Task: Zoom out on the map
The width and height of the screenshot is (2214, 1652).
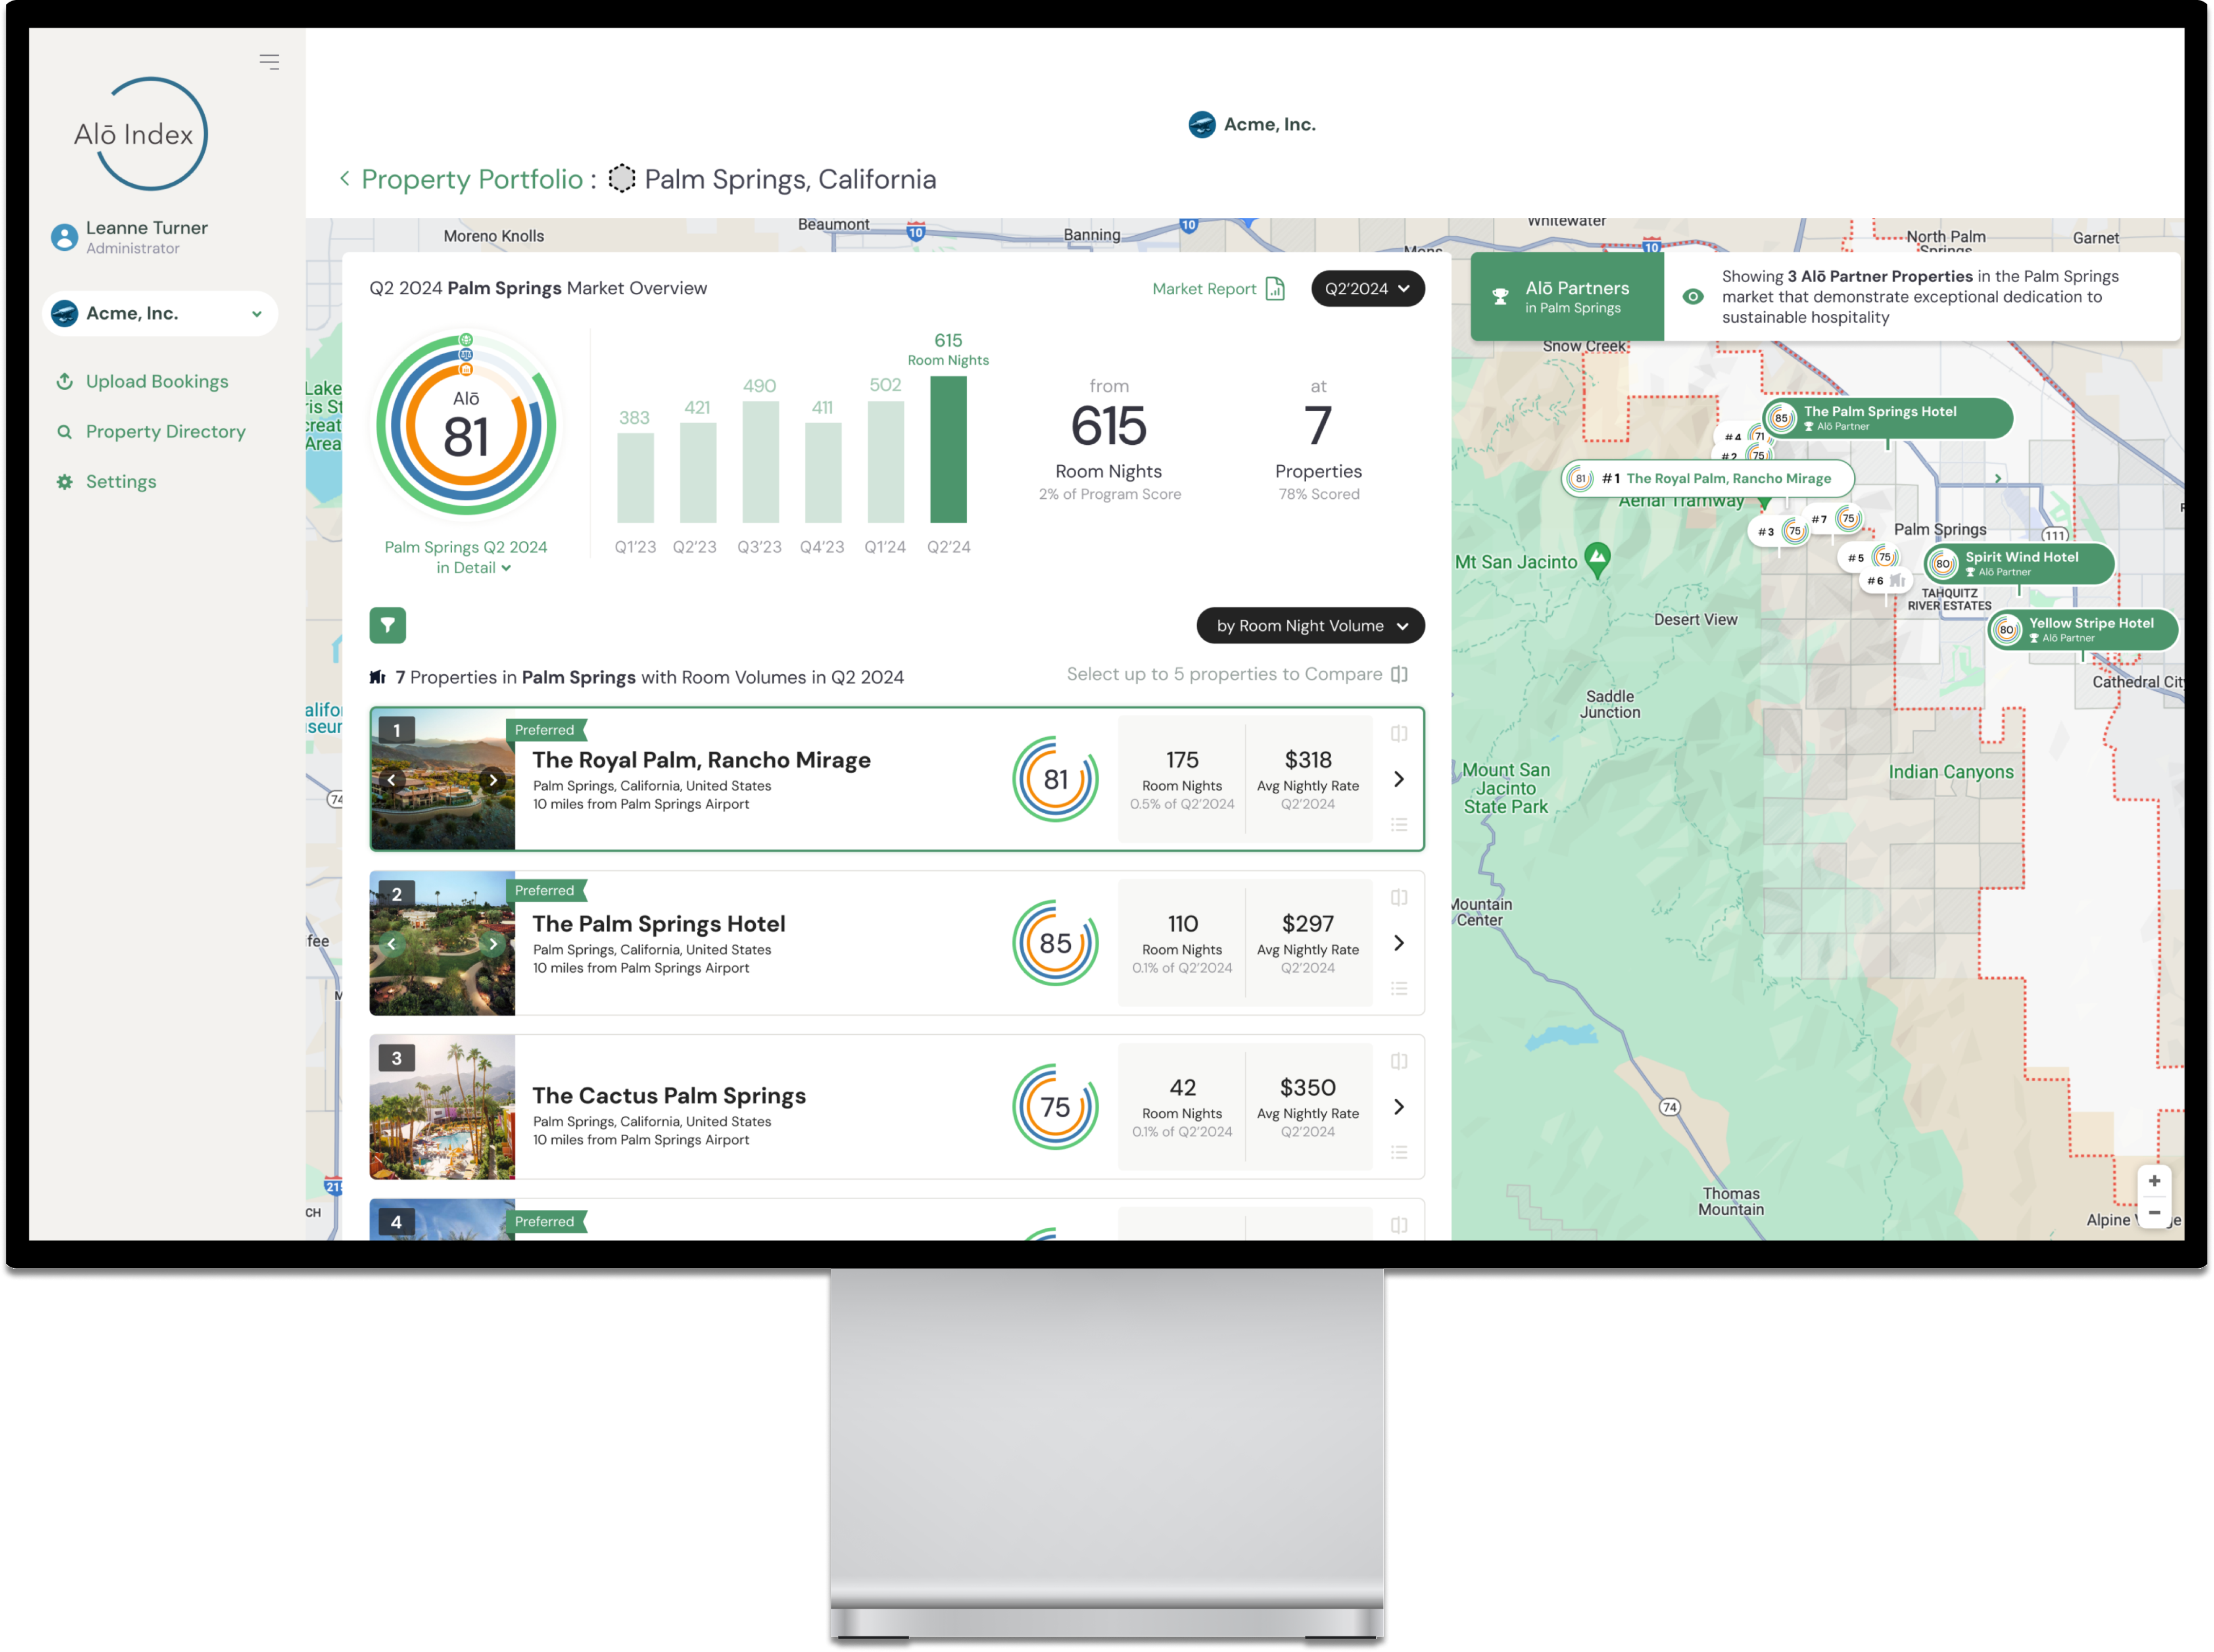Action: point(2154,1213)
